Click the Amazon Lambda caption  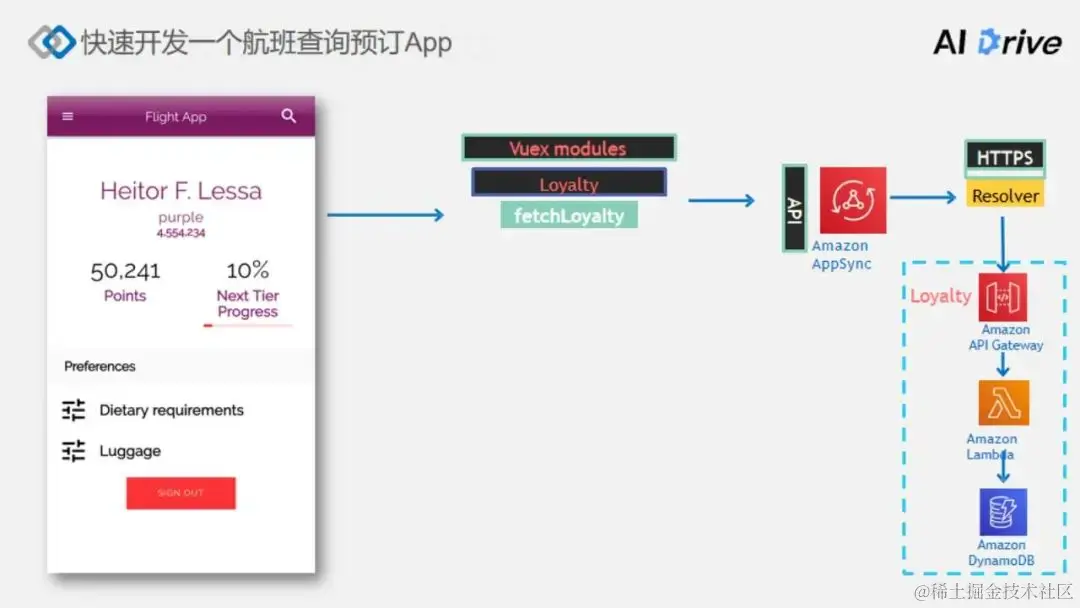(x=991, y=446)
